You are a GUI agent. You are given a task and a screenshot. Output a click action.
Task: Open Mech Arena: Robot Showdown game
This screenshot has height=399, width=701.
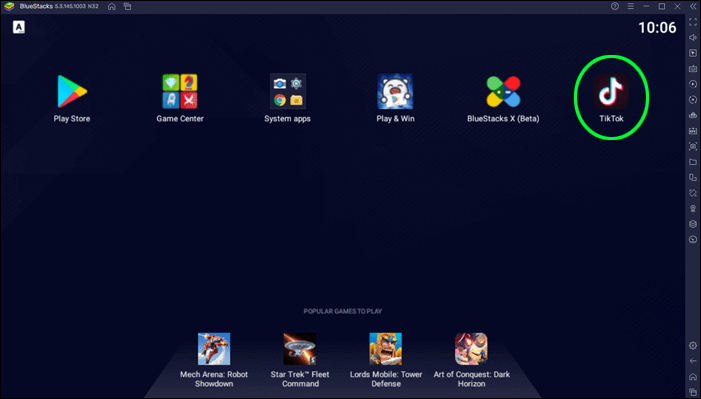(x=214, y=349)
